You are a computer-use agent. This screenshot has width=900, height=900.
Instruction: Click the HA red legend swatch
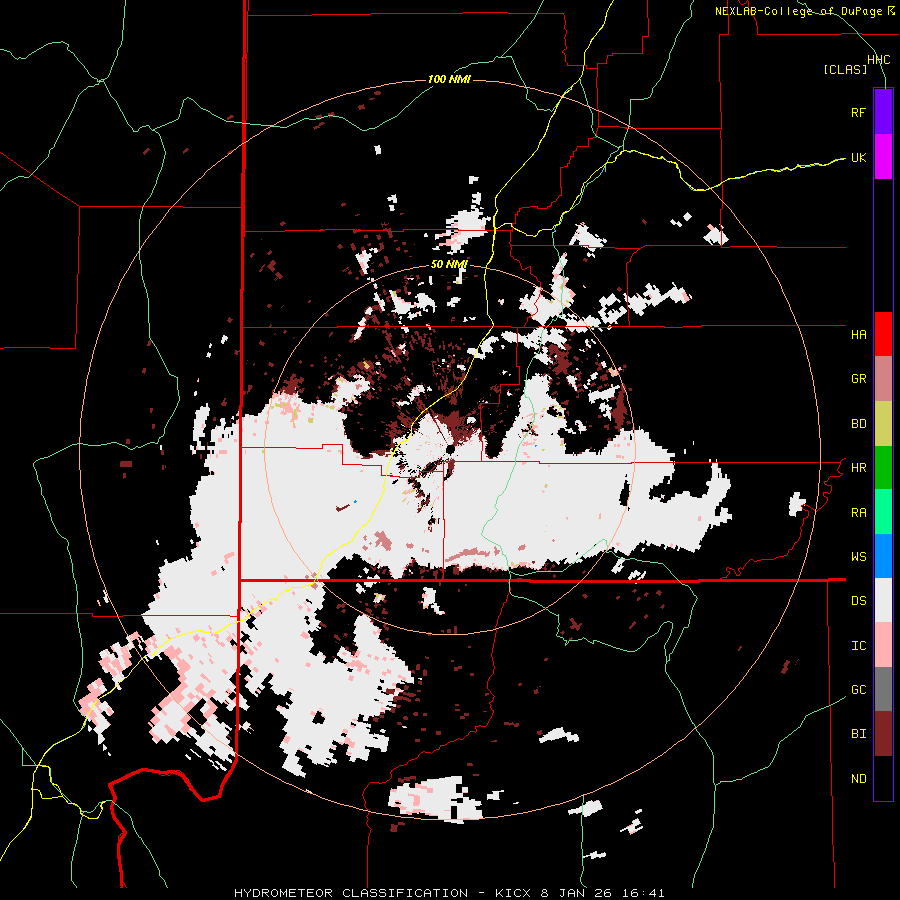tap(883, 334)
